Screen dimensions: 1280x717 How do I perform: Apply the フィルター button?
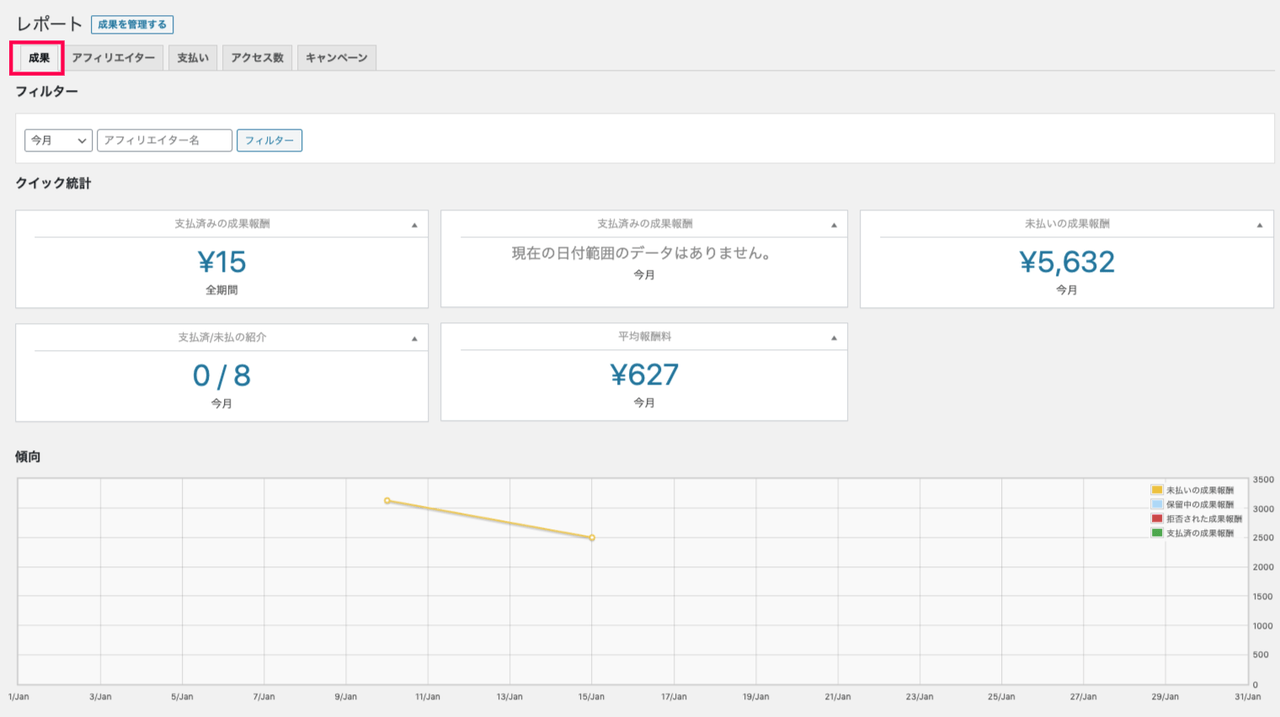(269, 140)
